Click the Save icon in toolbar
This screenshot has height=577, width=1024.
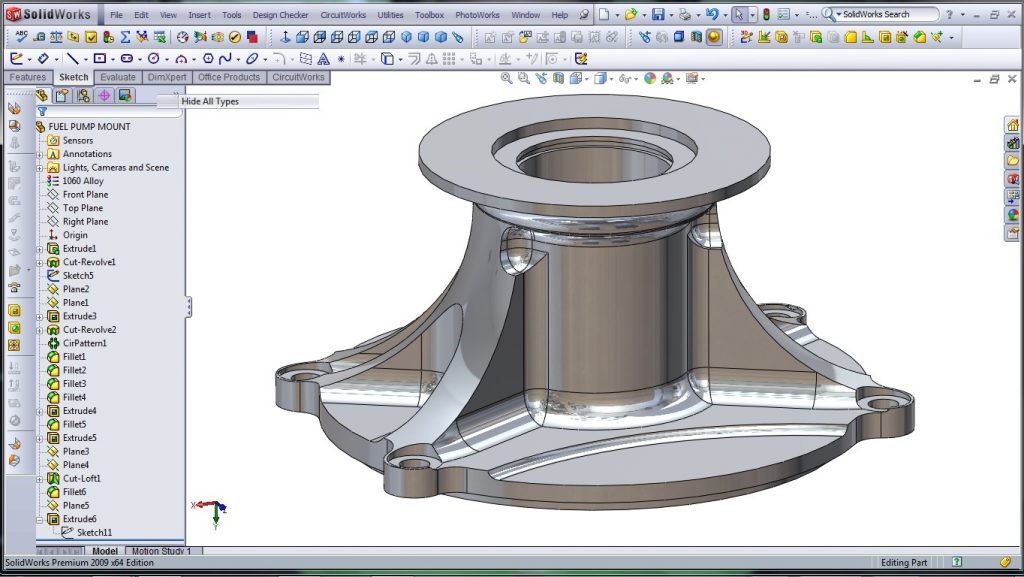tap(657, 15)
